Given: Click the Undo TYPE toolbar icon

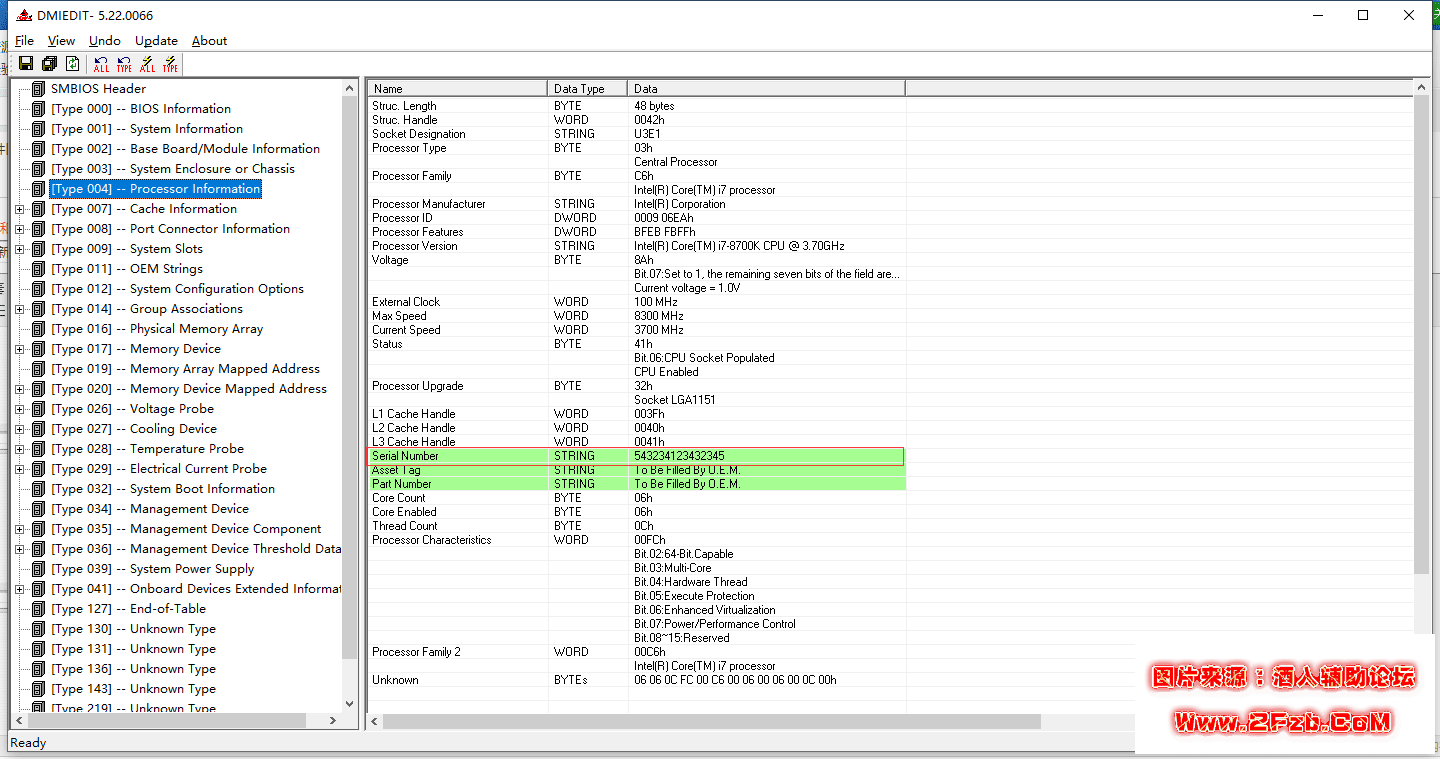Looking at the screenshot, I should coord(124,64).
